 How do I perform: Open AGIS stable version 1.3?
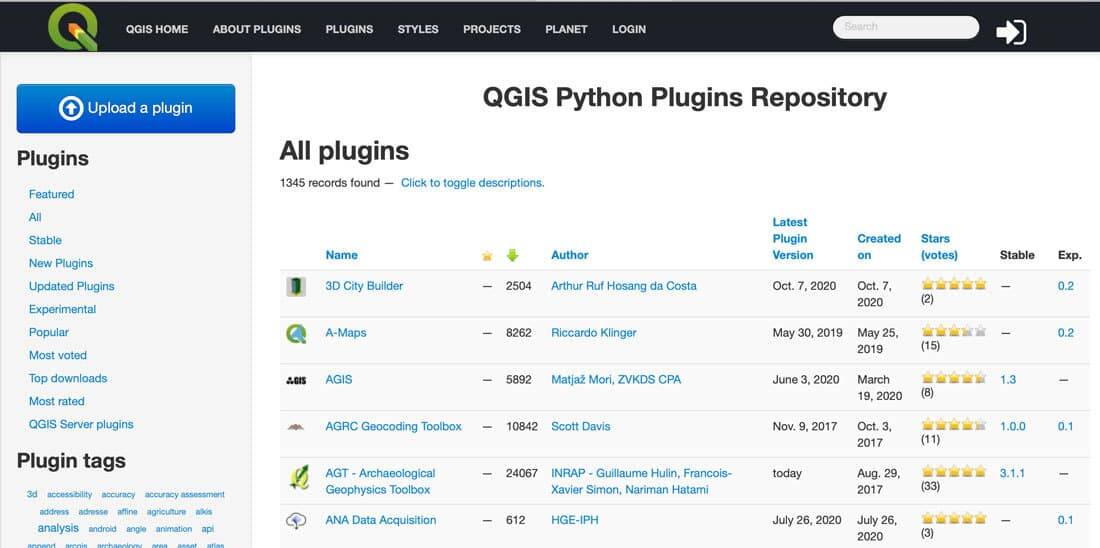(x=1007, y=380)
